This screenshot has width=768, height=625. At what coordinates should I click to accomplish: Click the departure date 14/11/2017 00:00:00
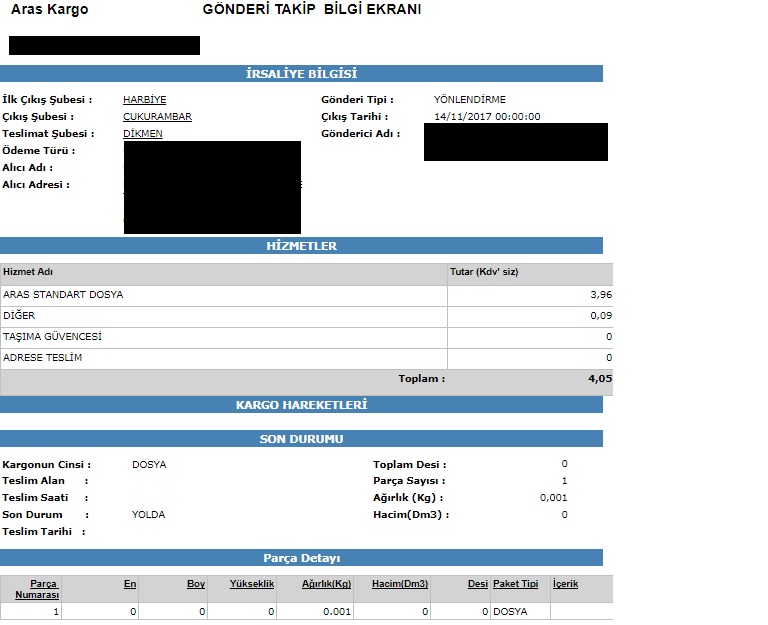click(x=487, y=117)
